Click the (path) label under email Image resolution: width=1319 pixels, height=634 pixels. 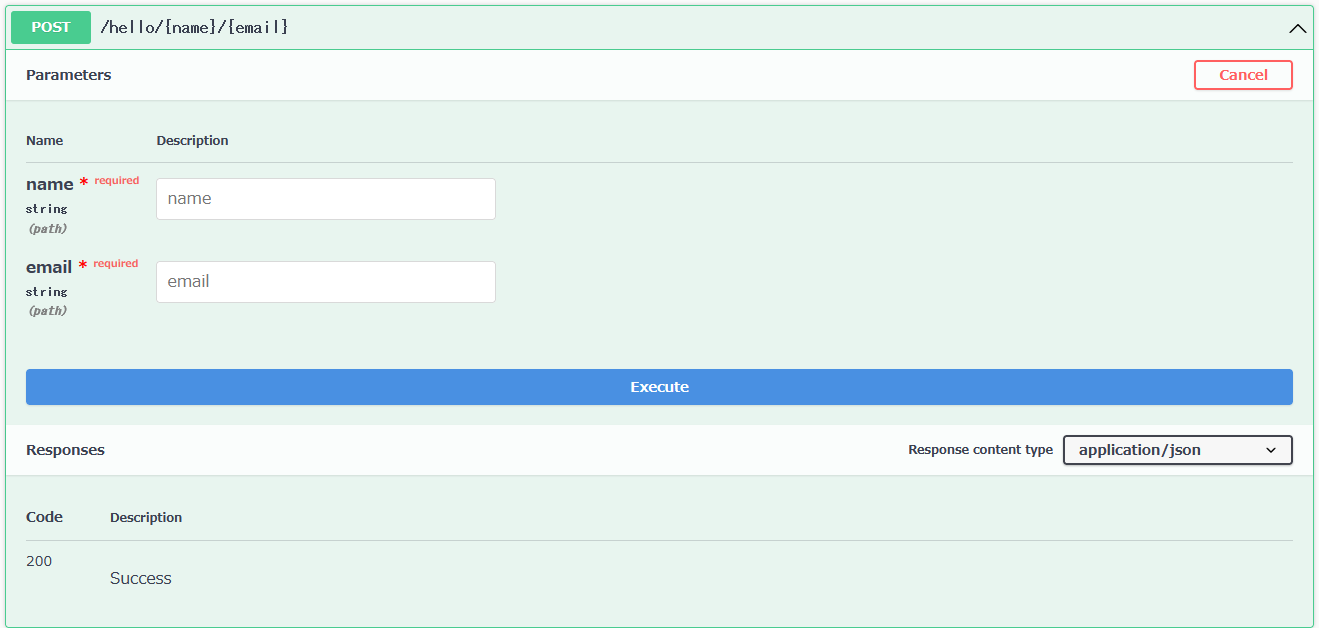47,310
